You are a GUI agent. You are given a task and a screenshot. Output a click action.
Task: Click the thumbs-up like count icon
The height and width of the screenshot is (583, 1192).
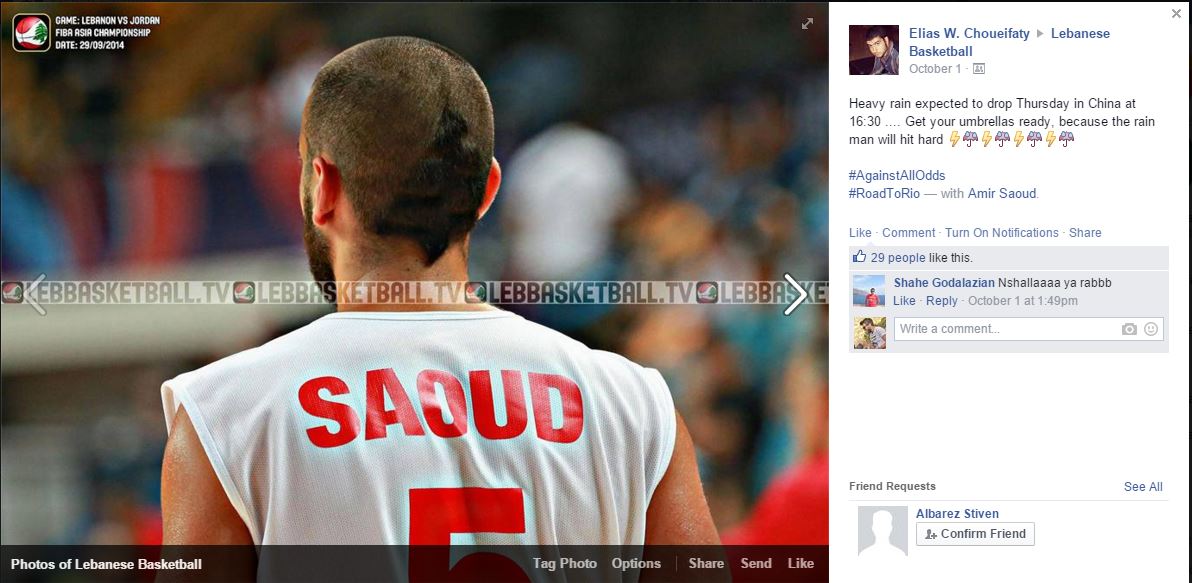[x=859, y=257]
